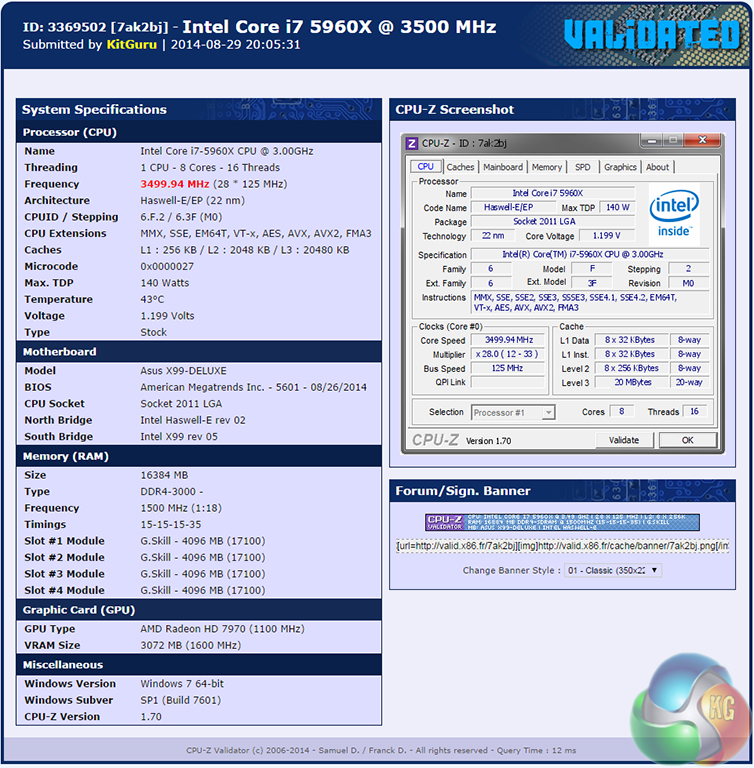Click the 16384 MB memory size value
754x768 pixels.
click(x=164, y=476)
